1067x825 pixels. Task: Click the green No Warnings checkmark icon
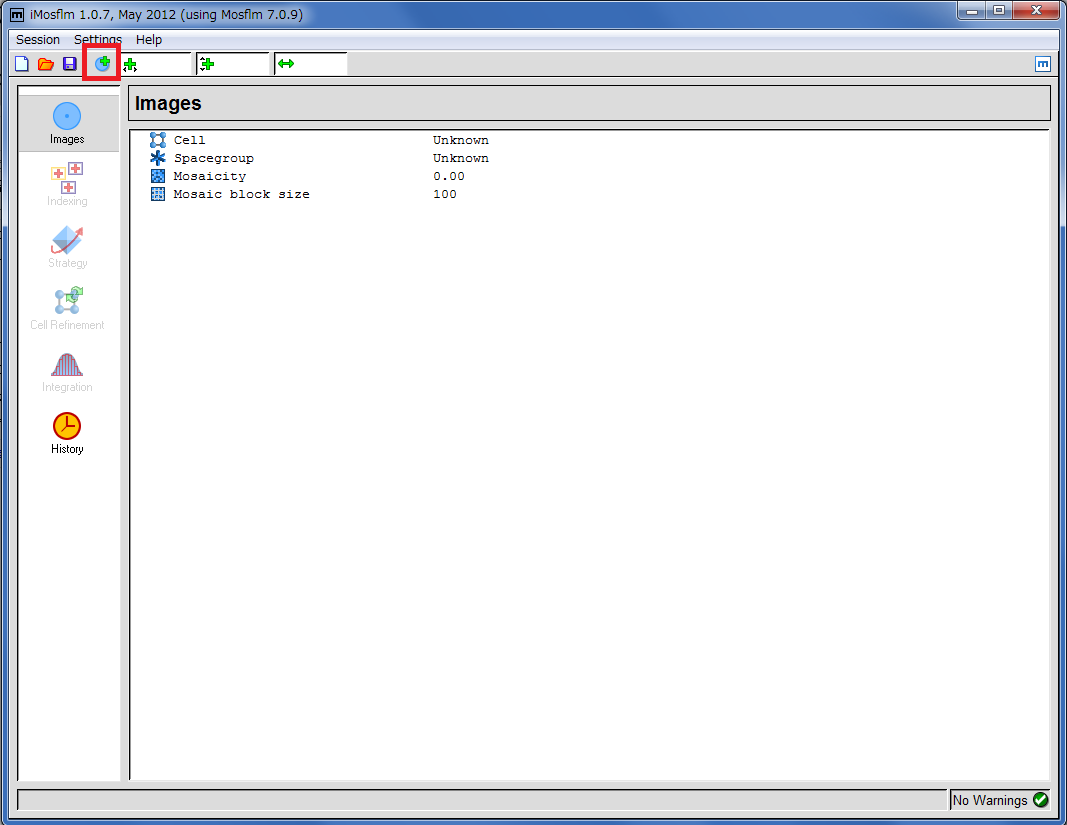click(1040, 799)
